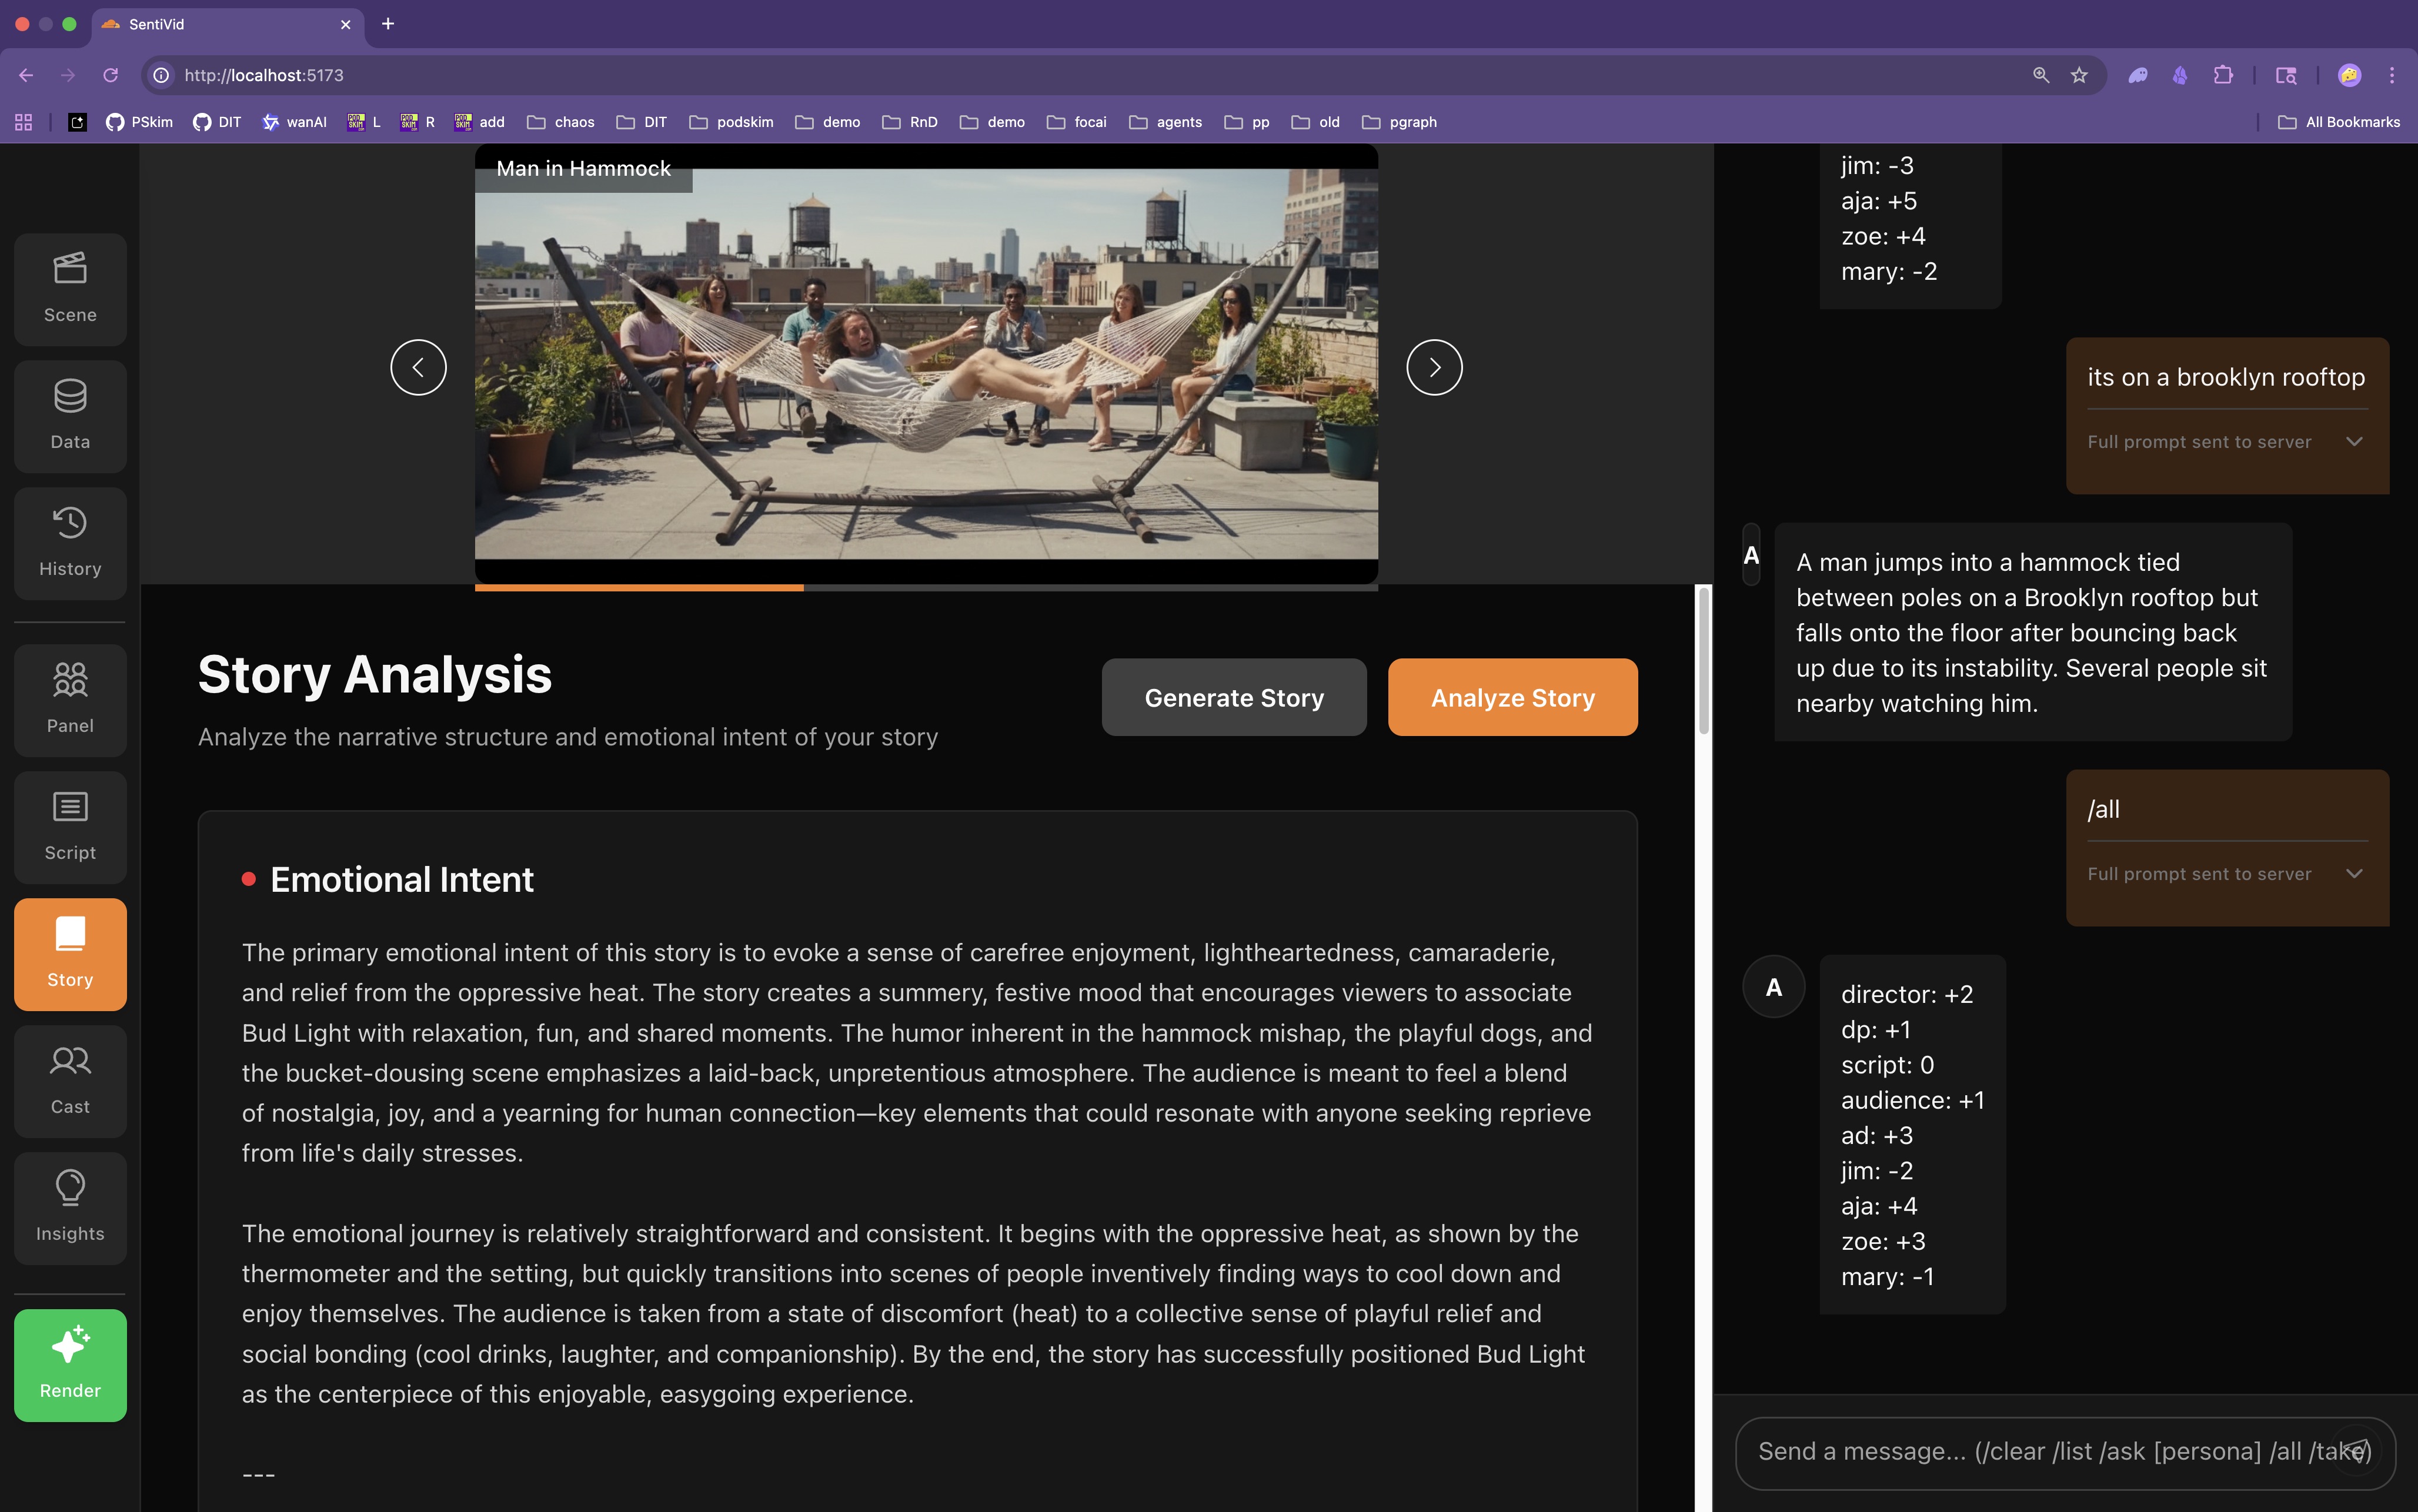Open the History sidebar item

click(70, 543)
